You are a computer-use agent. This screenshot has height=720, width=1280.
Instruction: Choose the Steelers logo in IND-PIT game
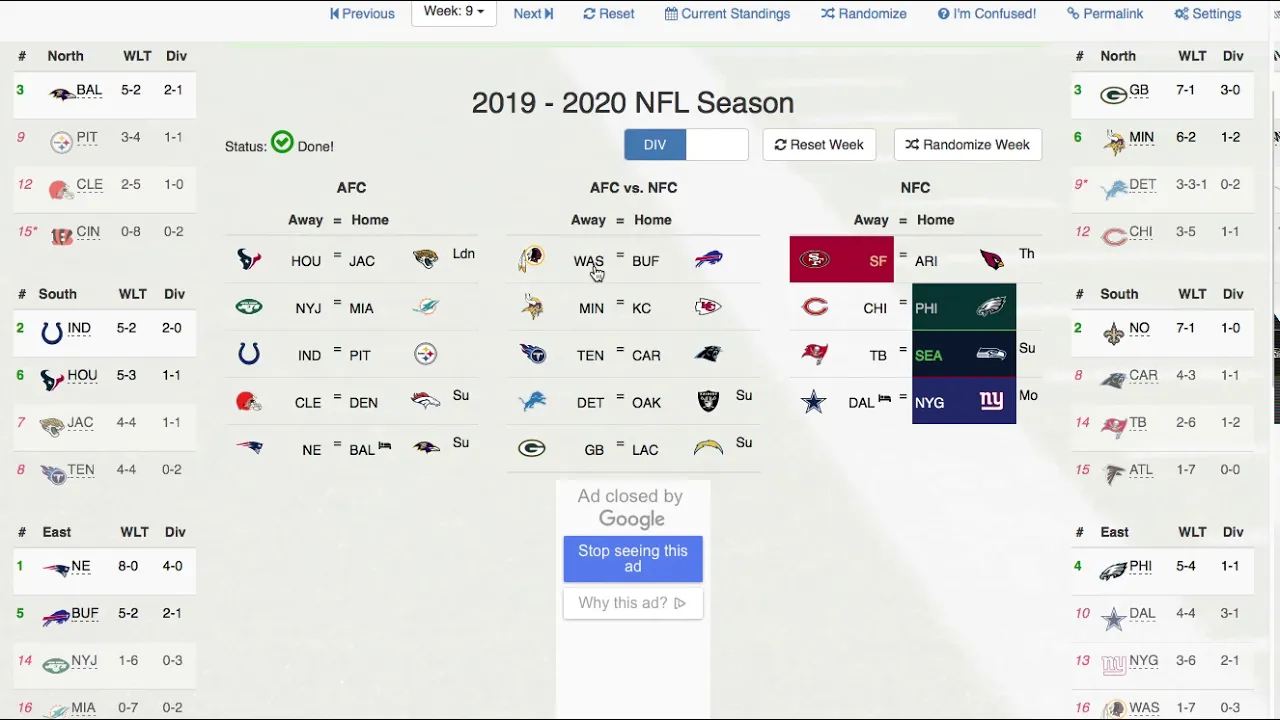click(x=426, y=354)
